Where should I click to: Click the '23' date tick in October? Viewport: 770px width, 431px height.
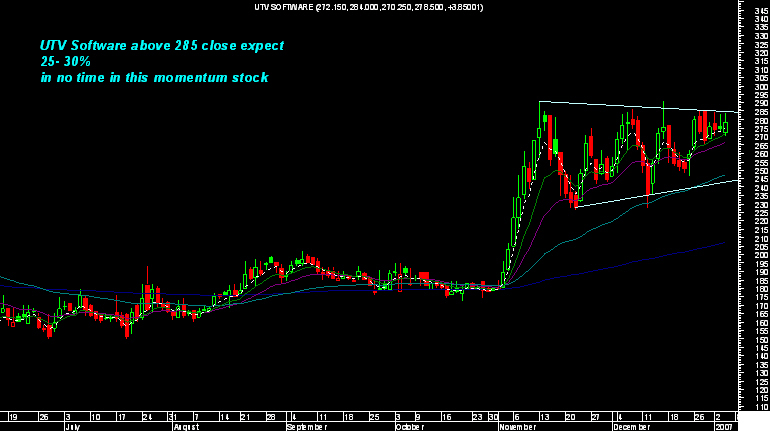click(x=477, y=417)
